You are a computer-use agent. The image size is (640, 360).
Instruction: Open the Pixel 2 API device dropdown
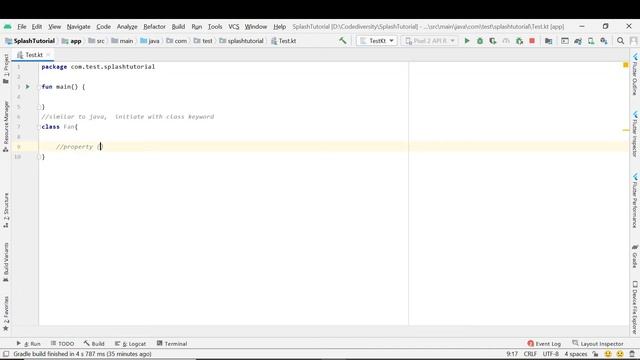tap(429, 41)
